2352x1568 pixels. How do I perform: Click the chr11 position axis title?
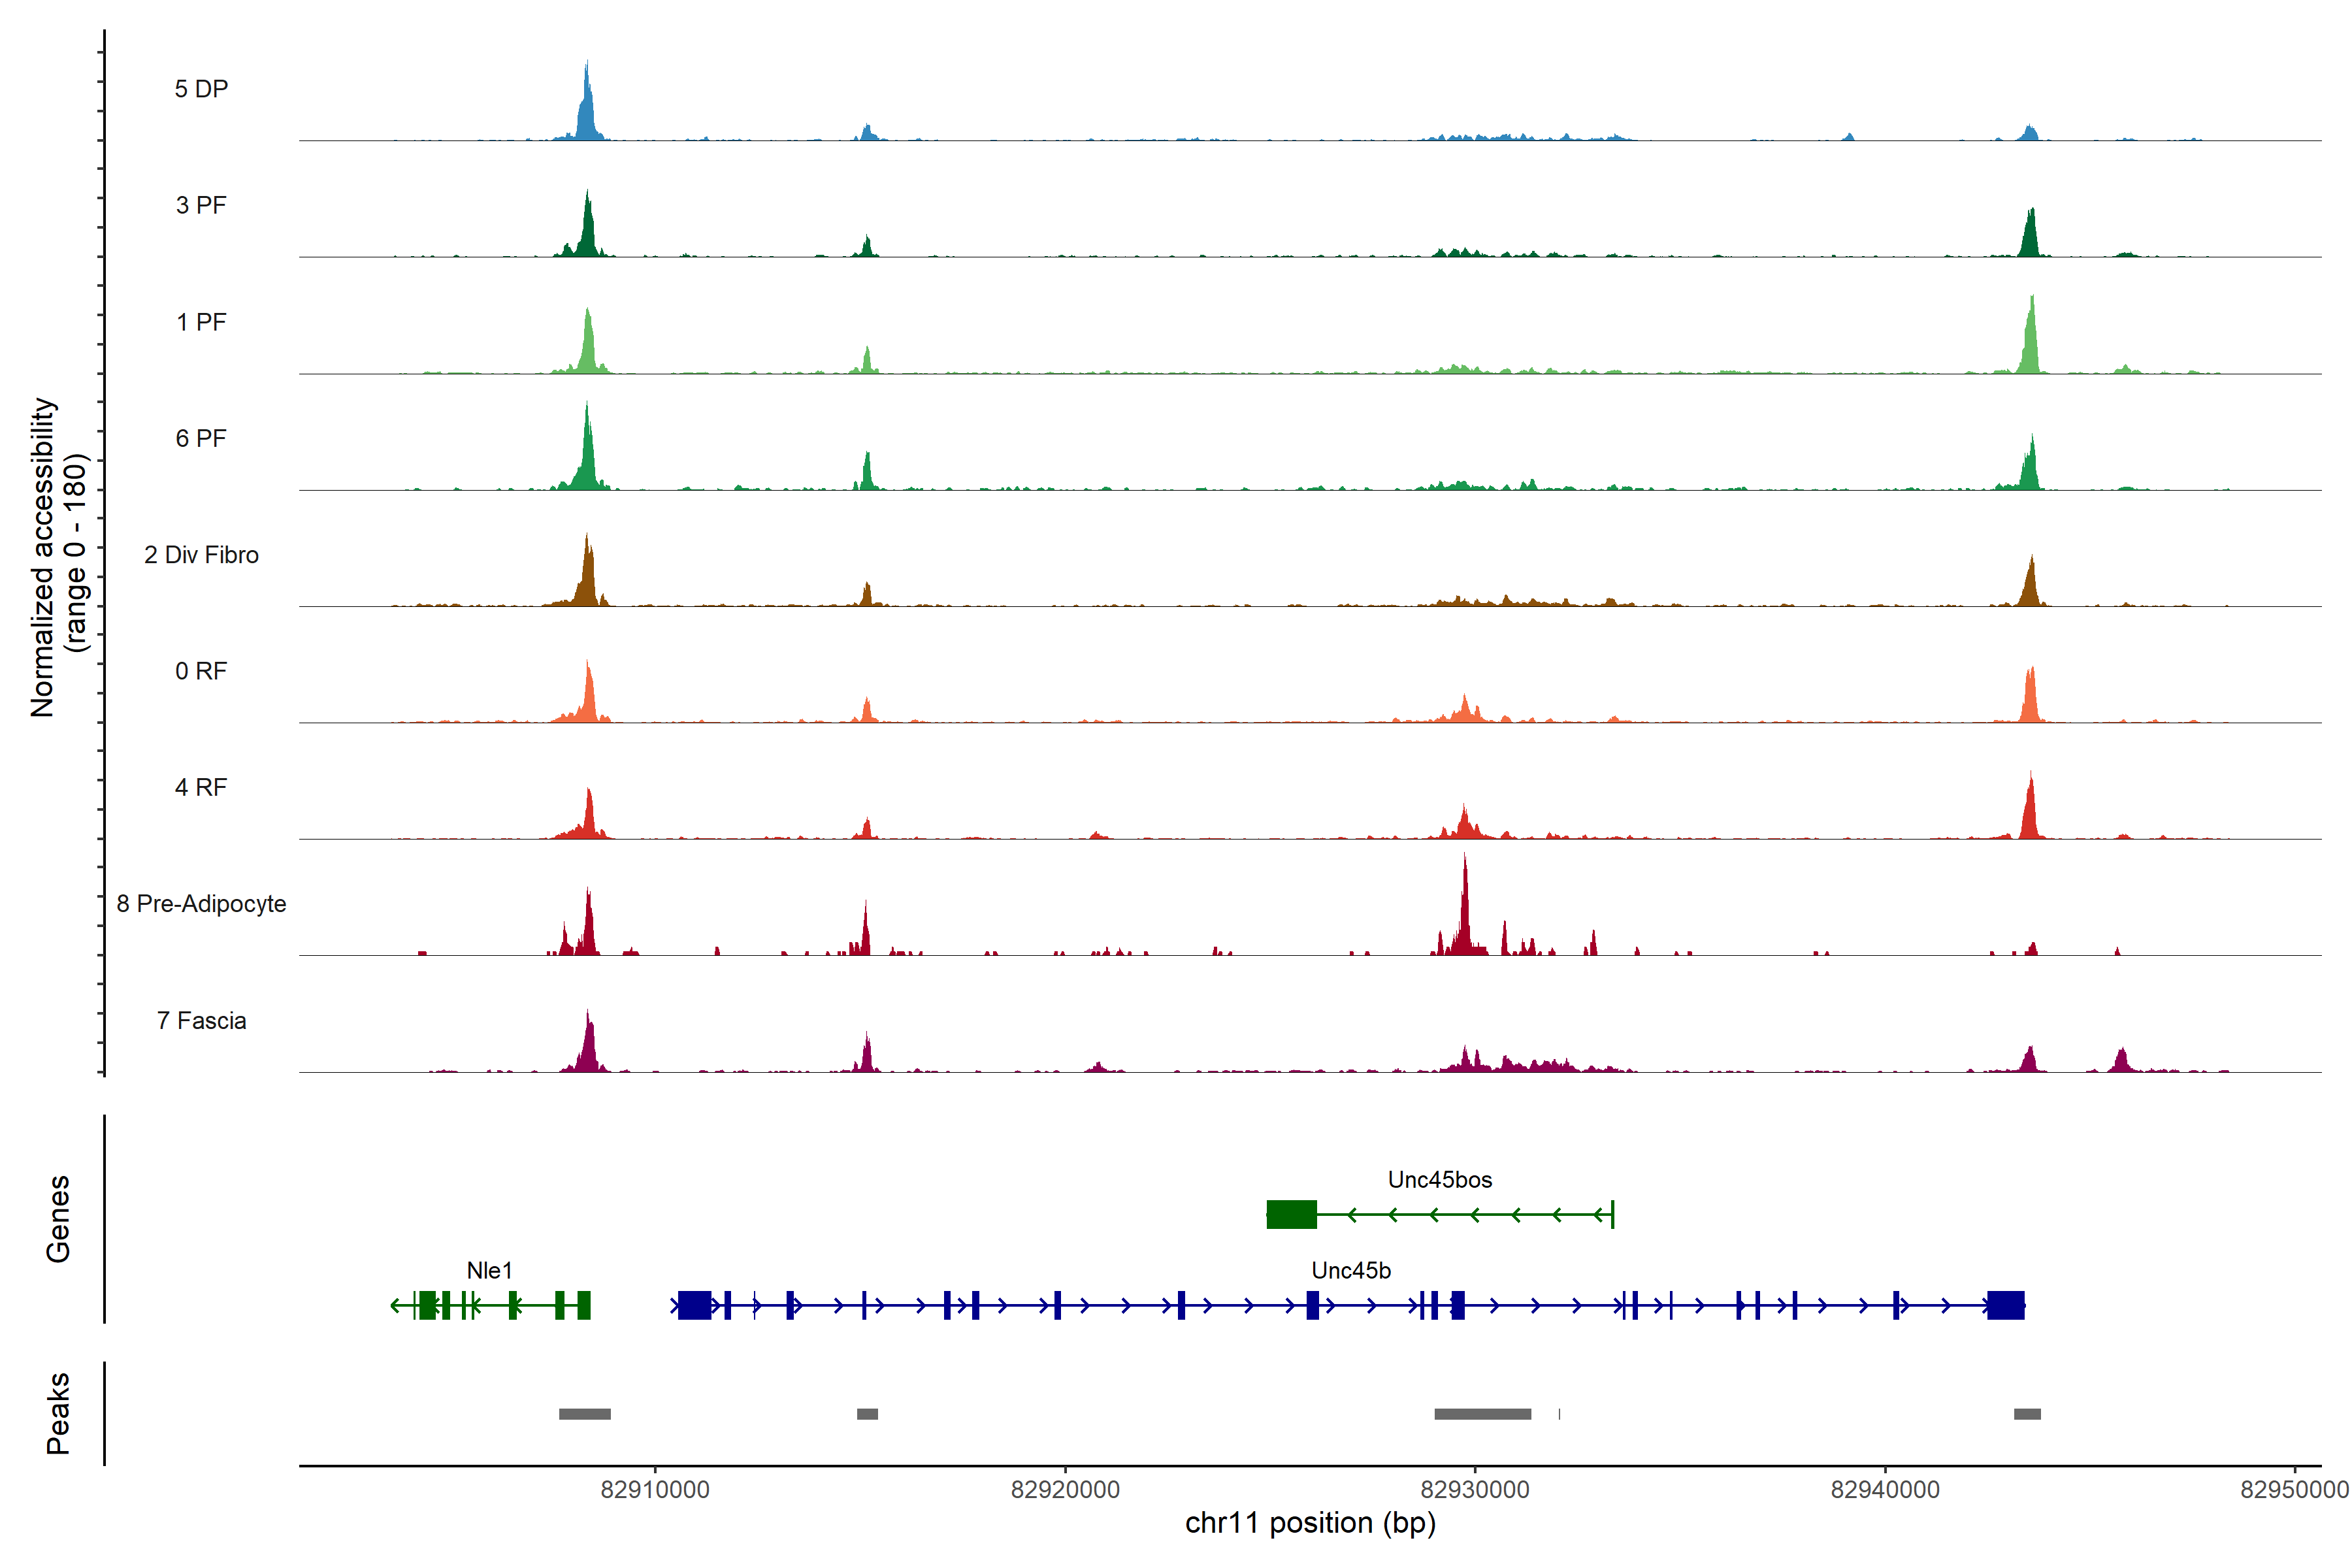point(1310,1524)
